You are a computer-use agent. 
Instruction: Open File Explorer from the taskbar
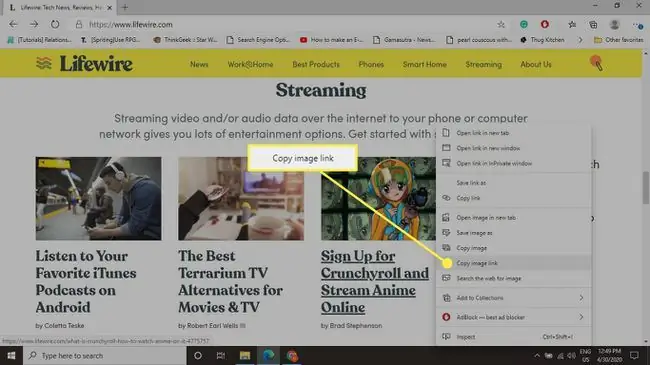(245, 355)
